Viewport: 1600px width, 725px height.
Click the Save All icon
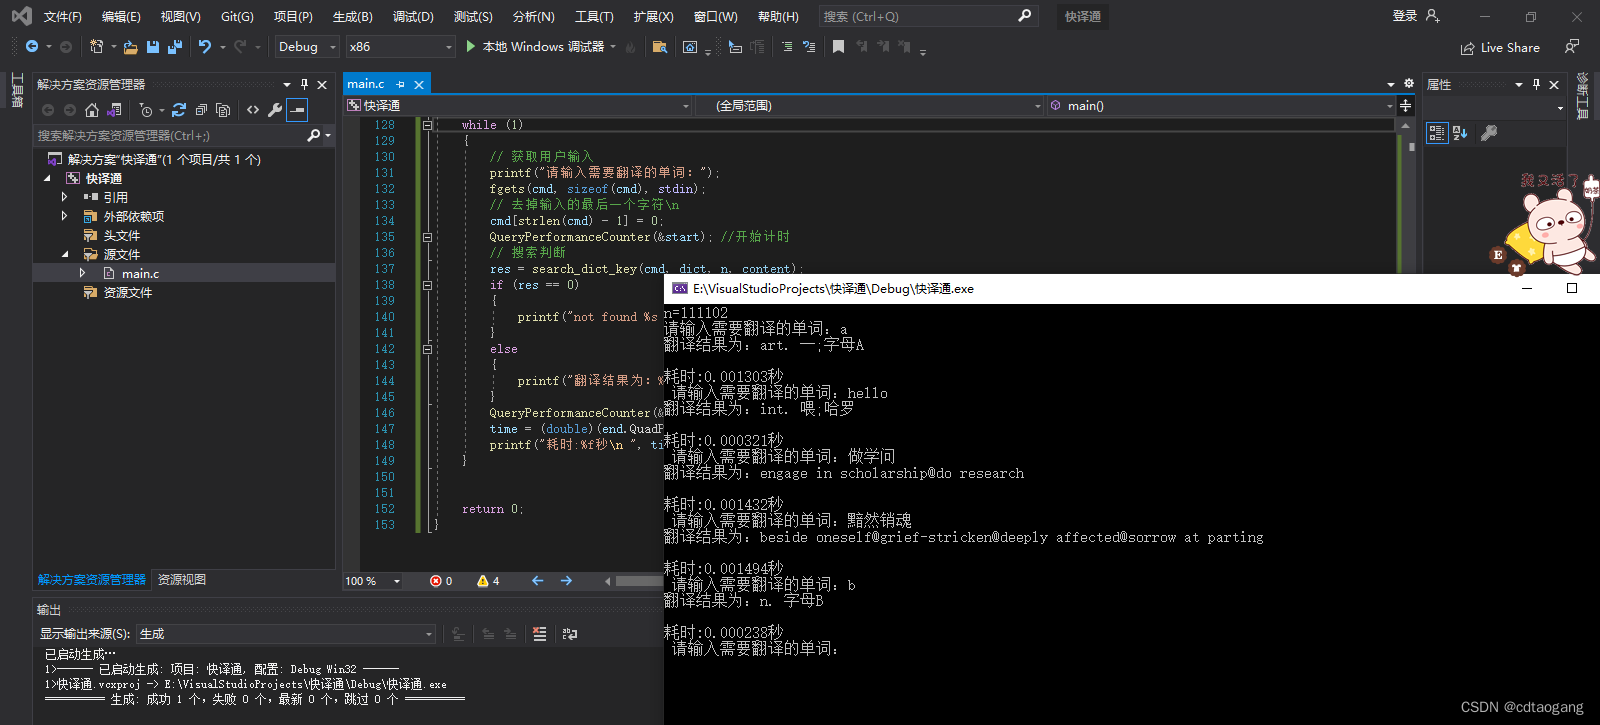(175, 47)
